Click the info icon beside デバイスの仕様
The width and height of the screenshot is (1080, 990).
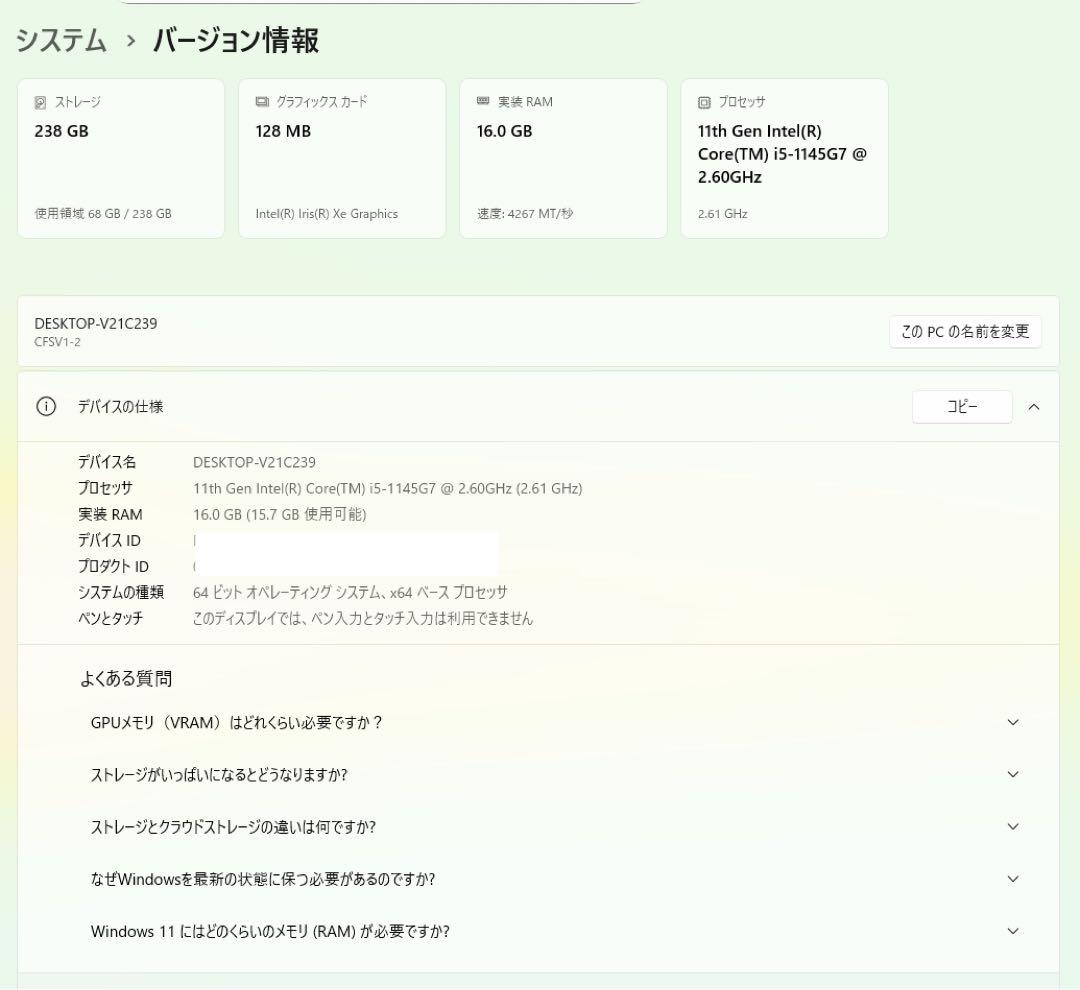(x=45, y=407)
